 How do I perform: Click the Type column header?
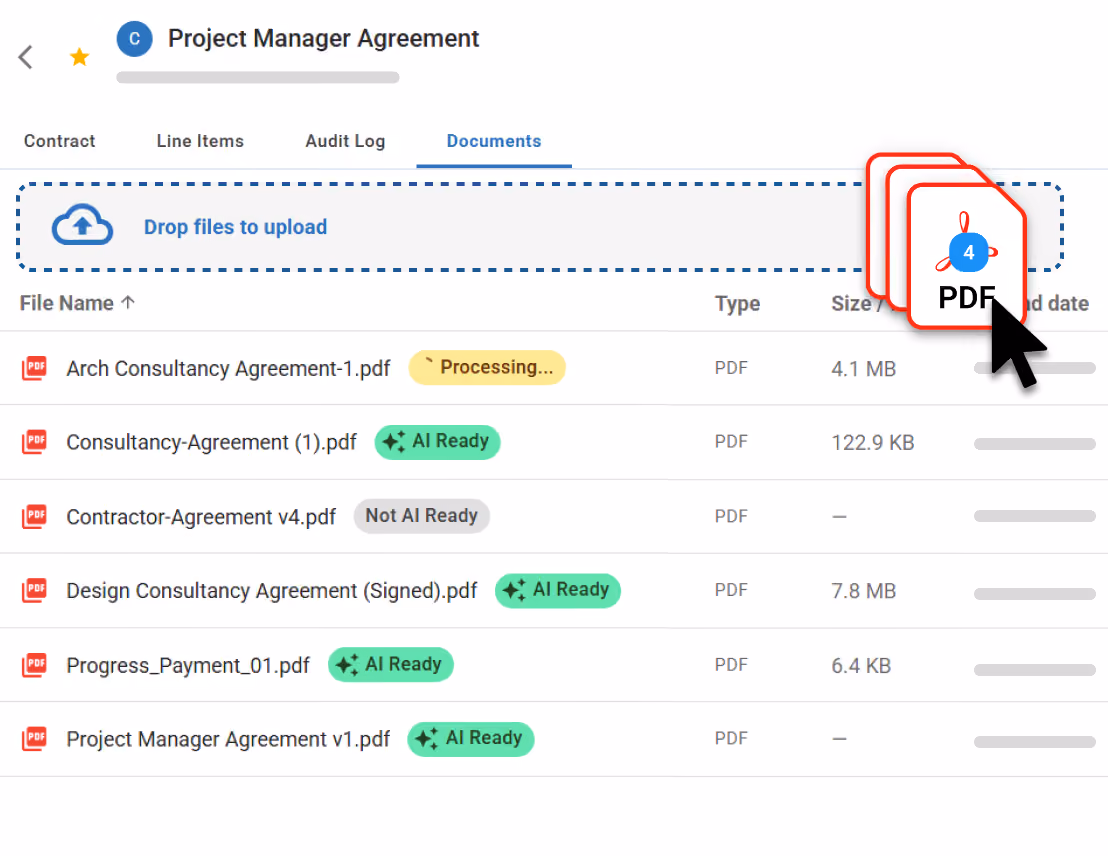737,303
